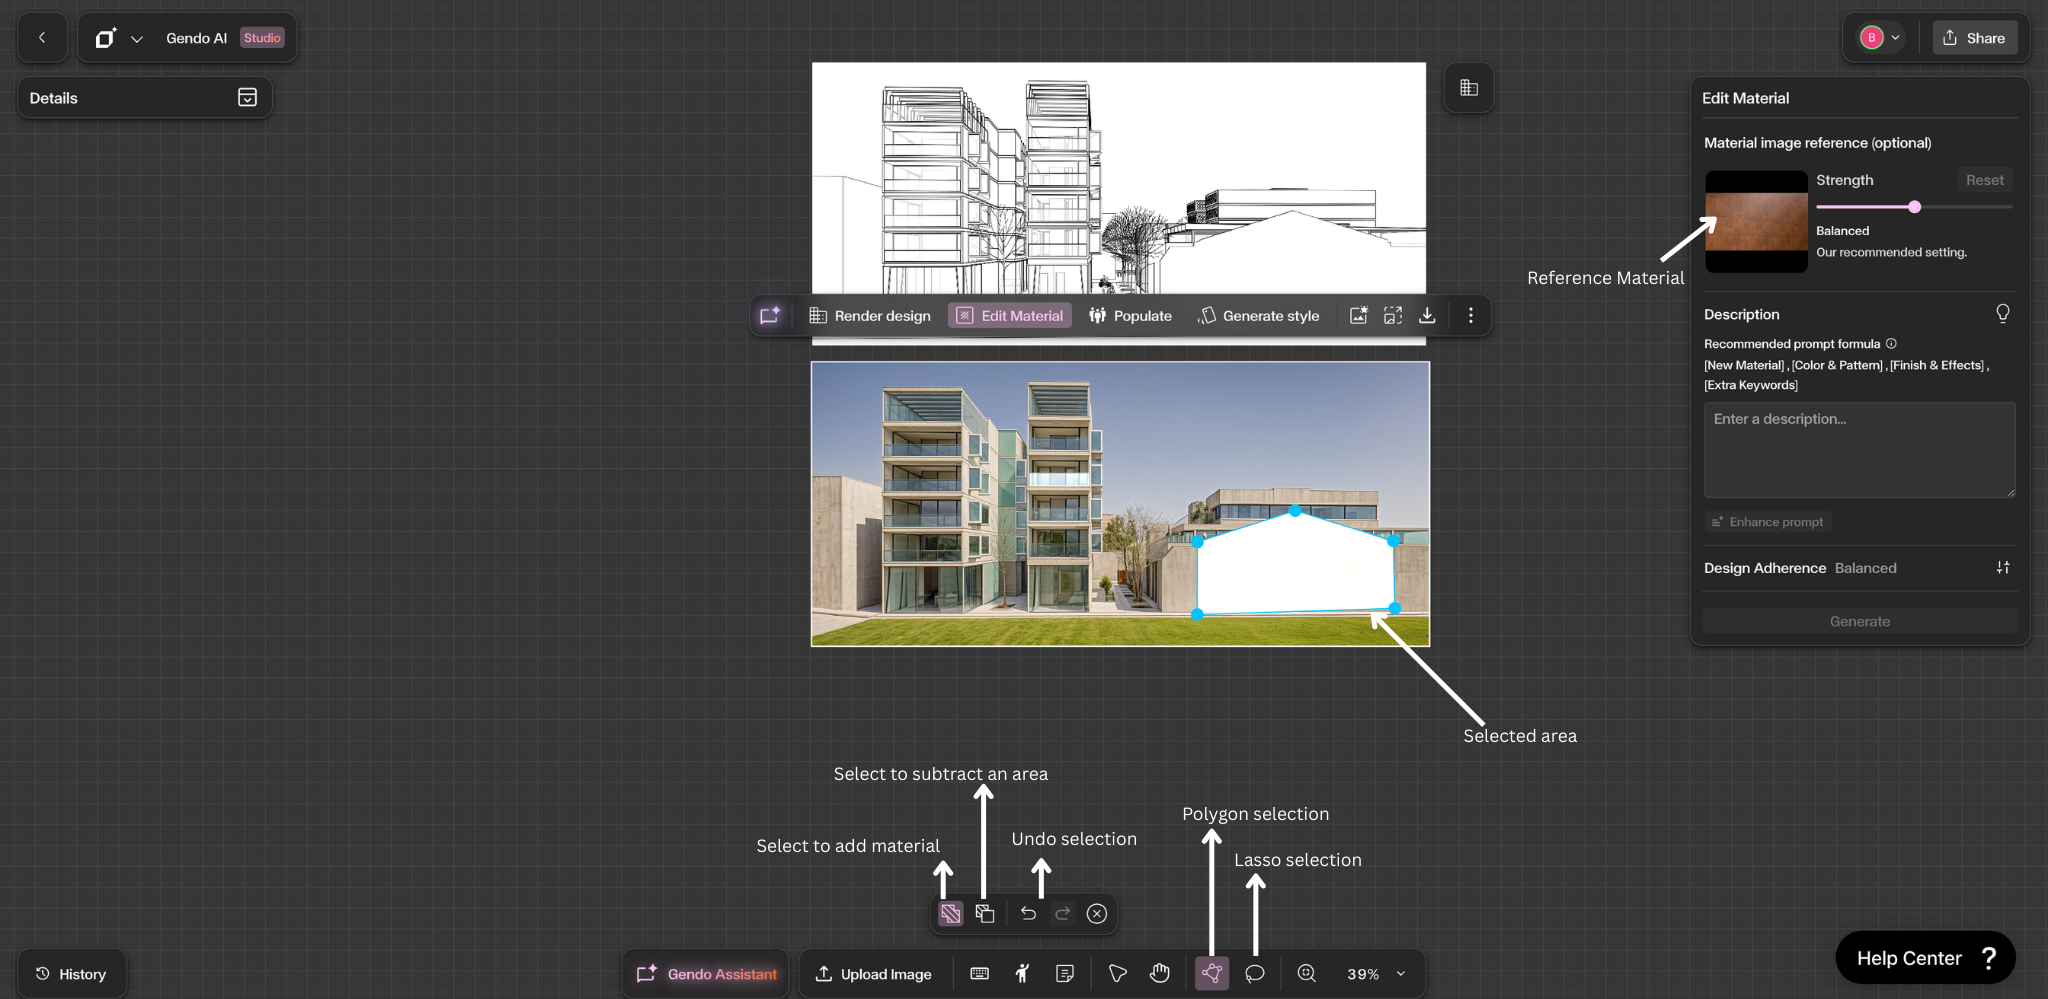Image resolution: width=2048 pixels, height=999 pixels.
Task: Open the image upscale icon
Action: pyautogui.click(x=1393, y=315)
